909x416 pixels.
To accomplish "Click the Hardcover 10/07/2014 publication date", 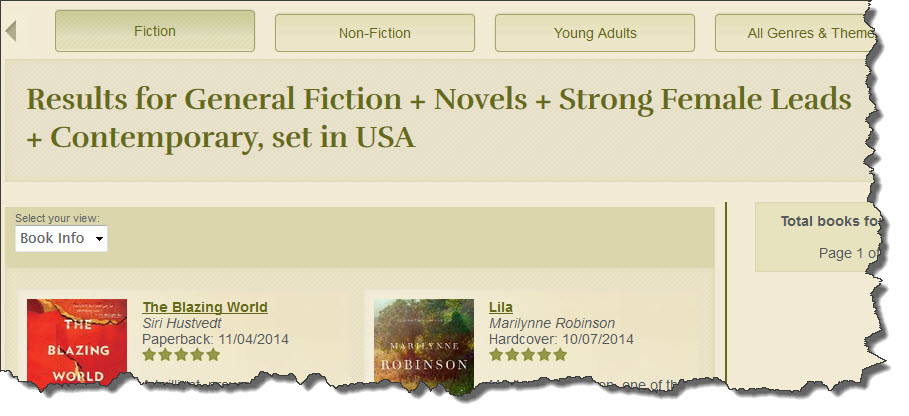I will click(563, 339).
